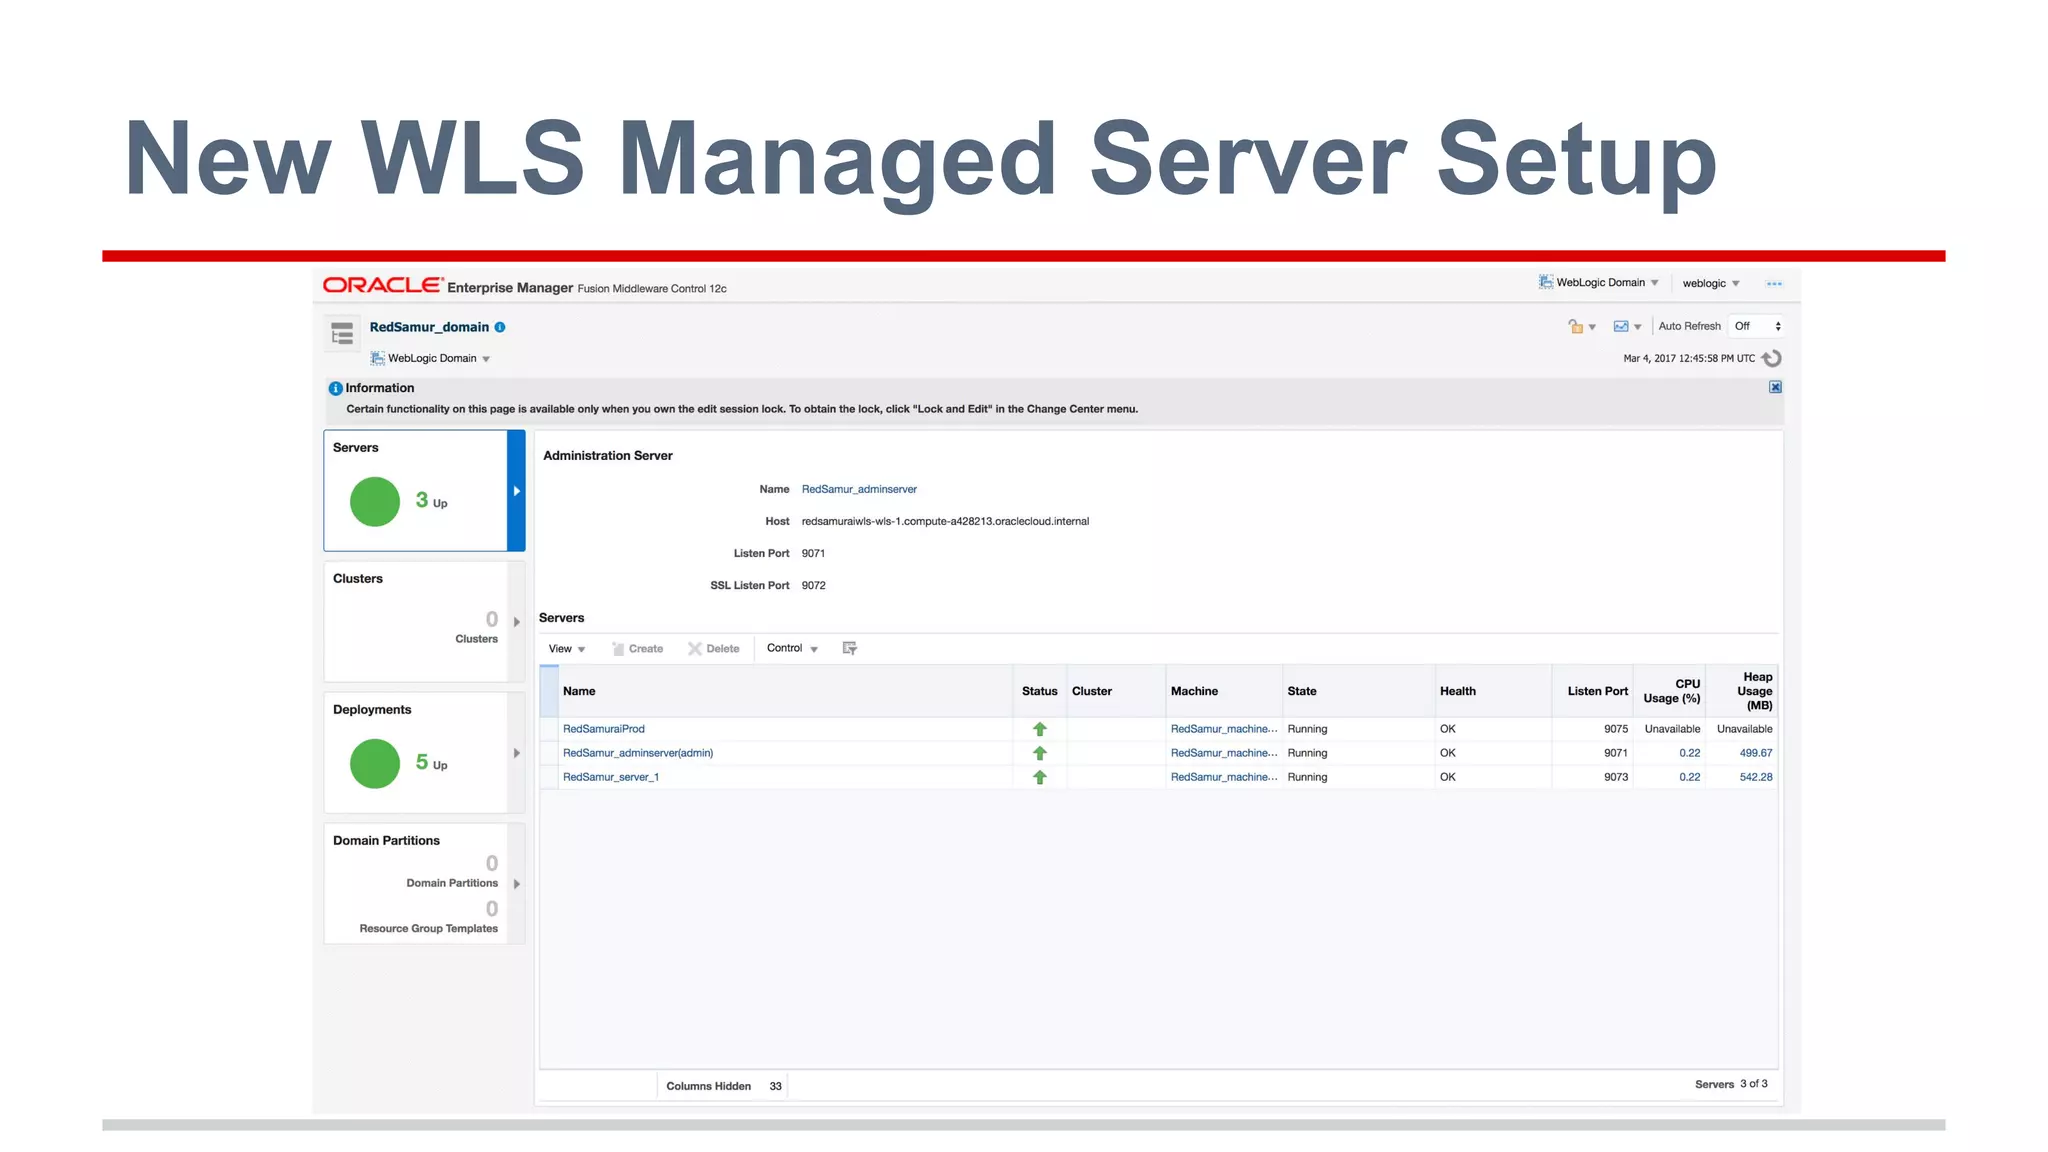The width and height of the screenshot is (2048, 1152).
Task: Click the Delete button
Action: [714, 649]
